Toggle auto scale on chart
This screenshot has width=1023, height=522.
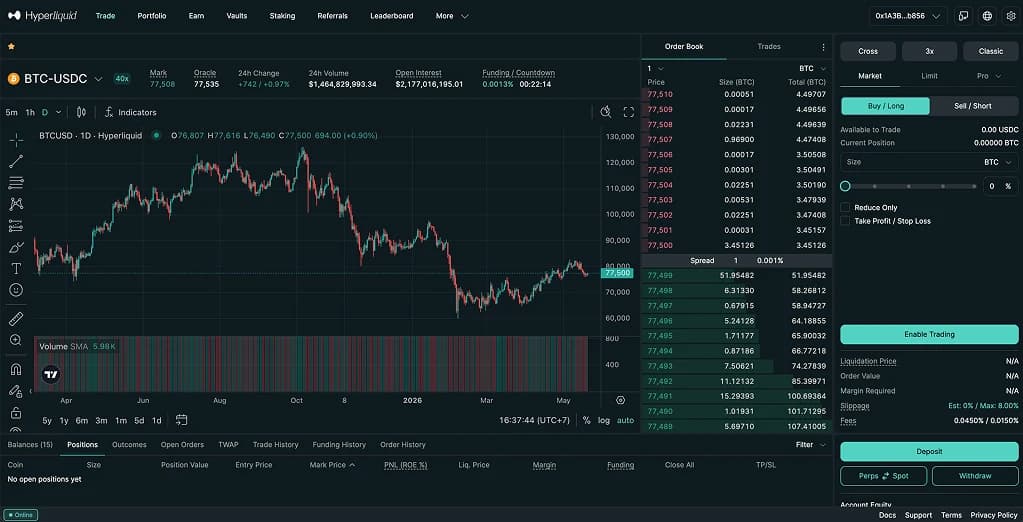(x=626, y=420)
